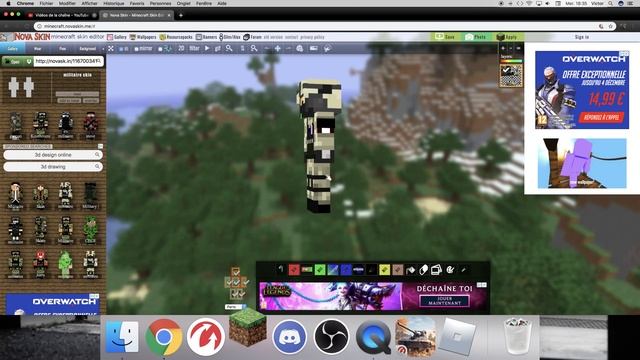This screenshot has height=360, width=640.
Task: Select the bright green creeper skin thumbnail
Action: 65,264
